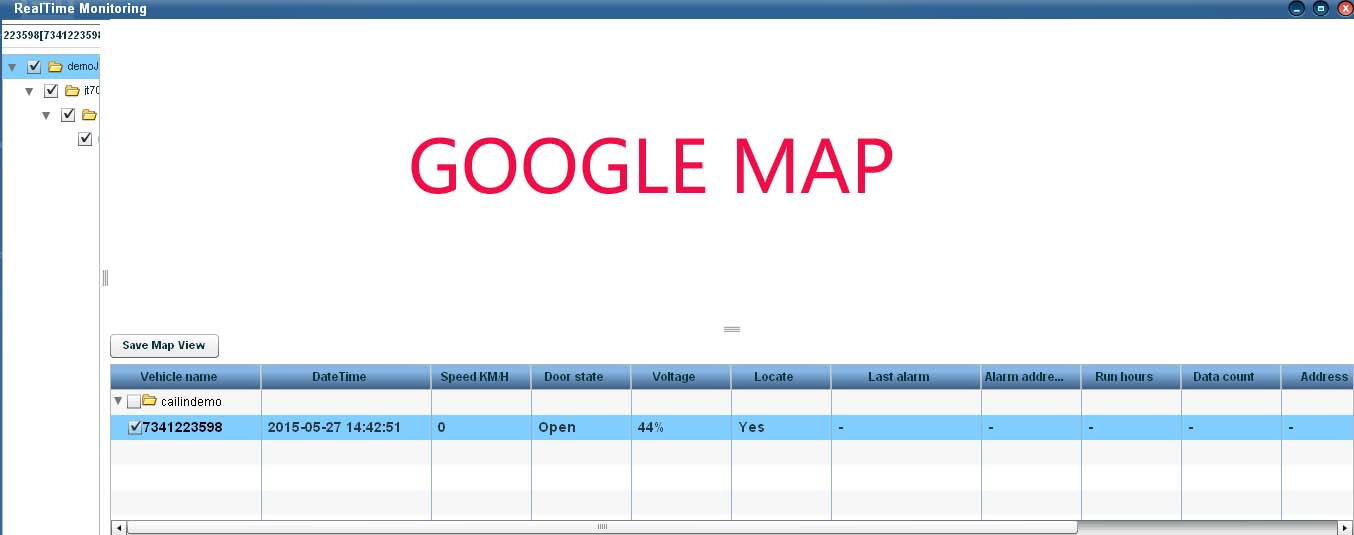The height and width of the screenshot is (535, 1354).
Task: Sort by Vehicle name column header
Action: pos(186,377)
